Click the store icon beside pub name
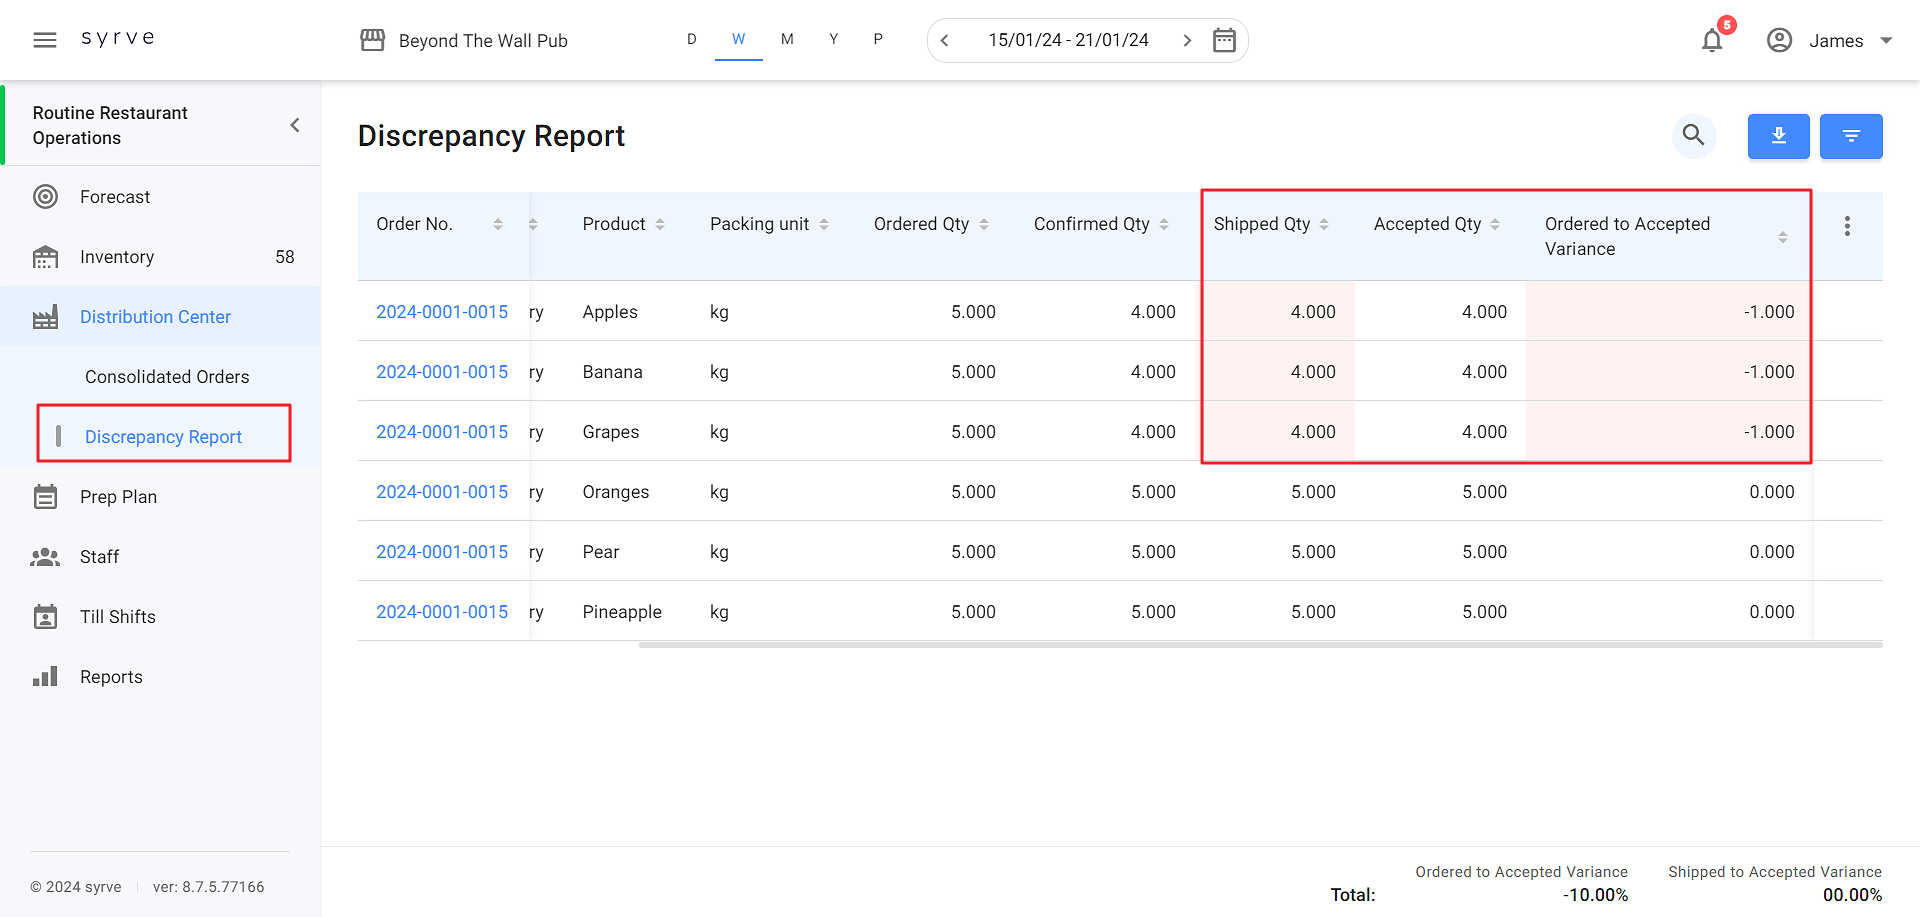Screen dimensions: 1920x917 coord(373,40)
